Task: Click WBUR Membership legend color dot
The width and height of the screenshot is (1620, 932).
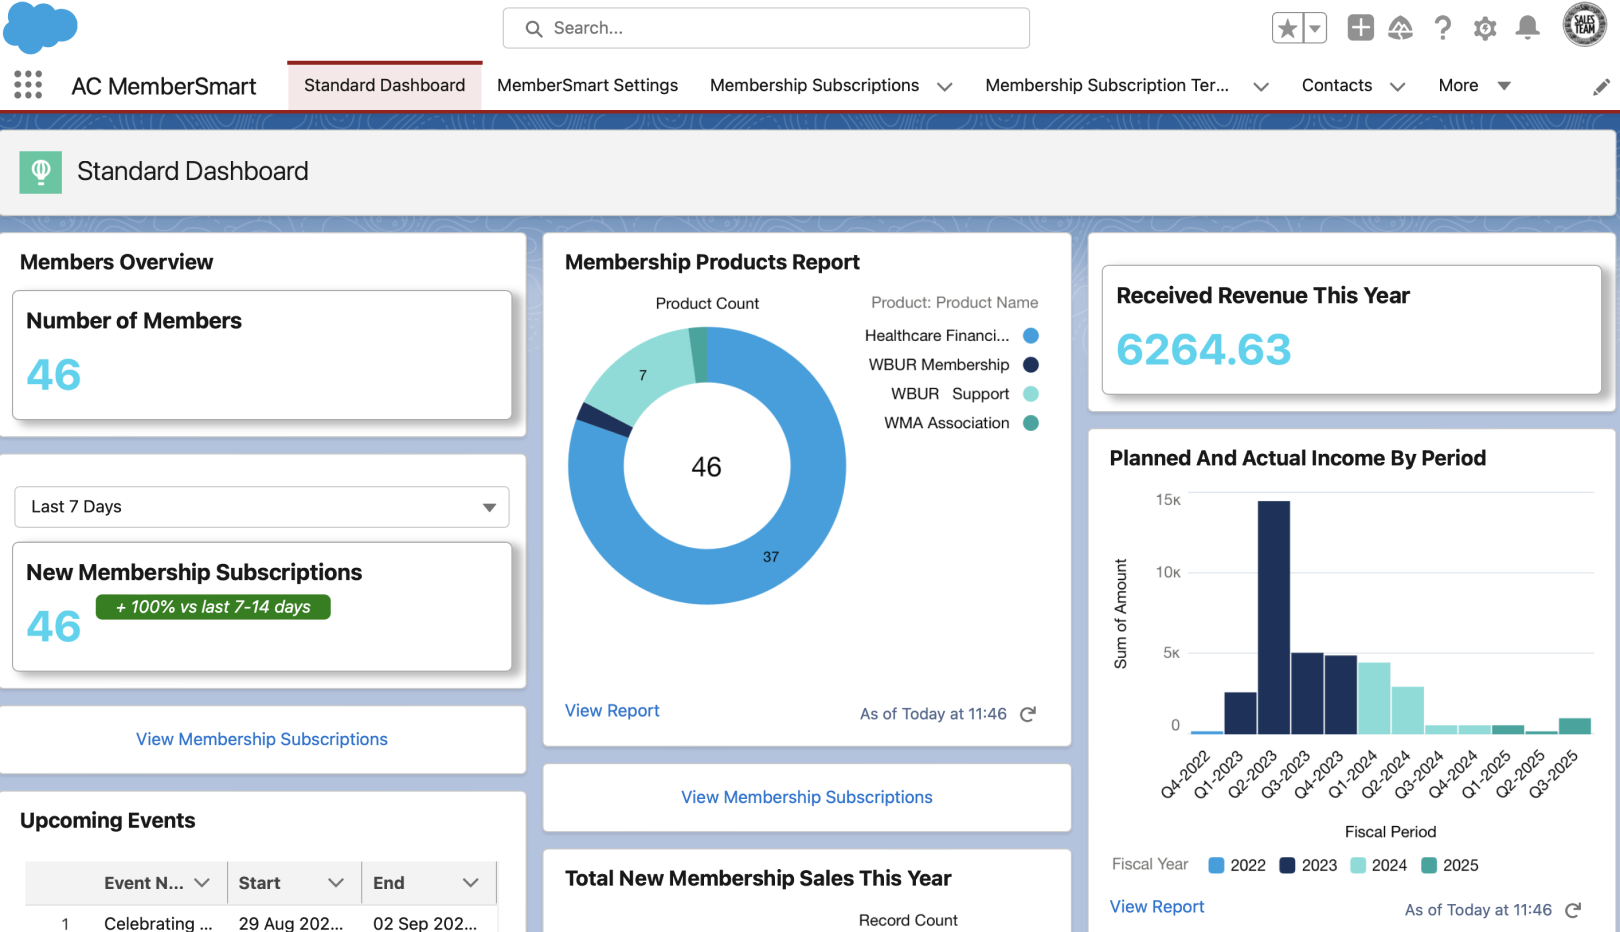Action: (x=1031, y=365)
